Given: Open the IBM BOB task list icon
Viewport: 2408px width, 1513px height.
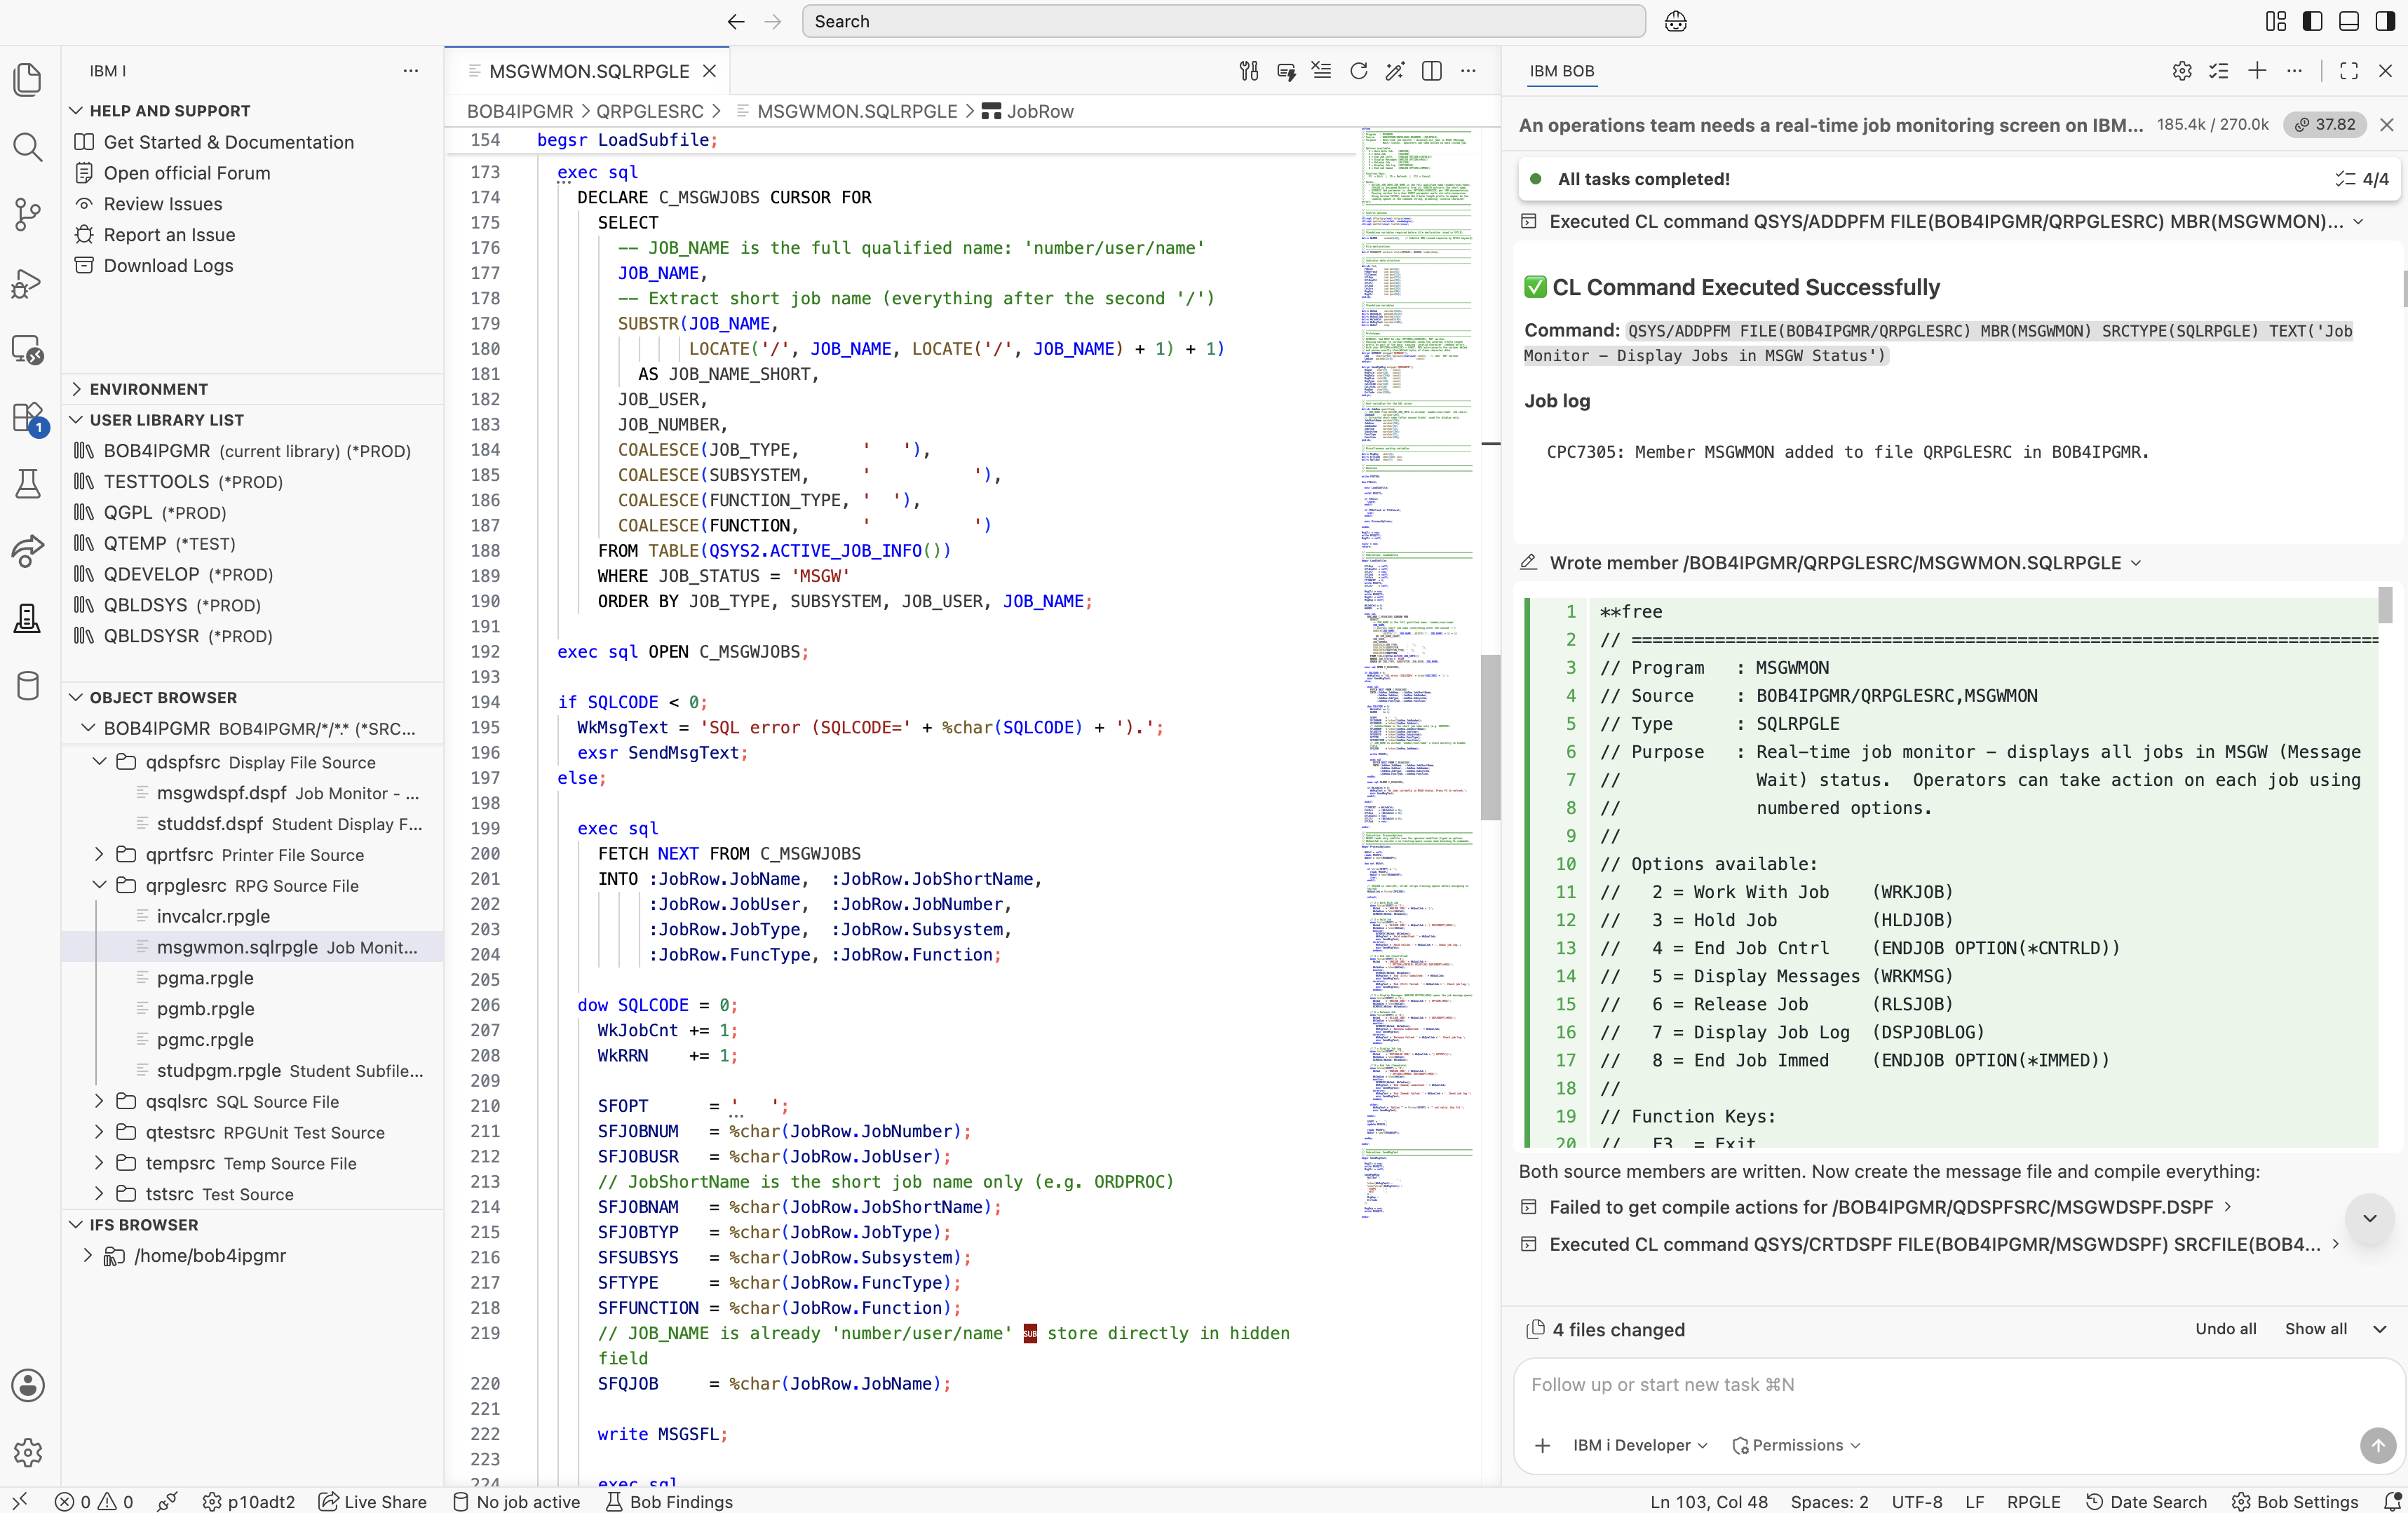Looking at the screenshot, I should pos(2219,71).
